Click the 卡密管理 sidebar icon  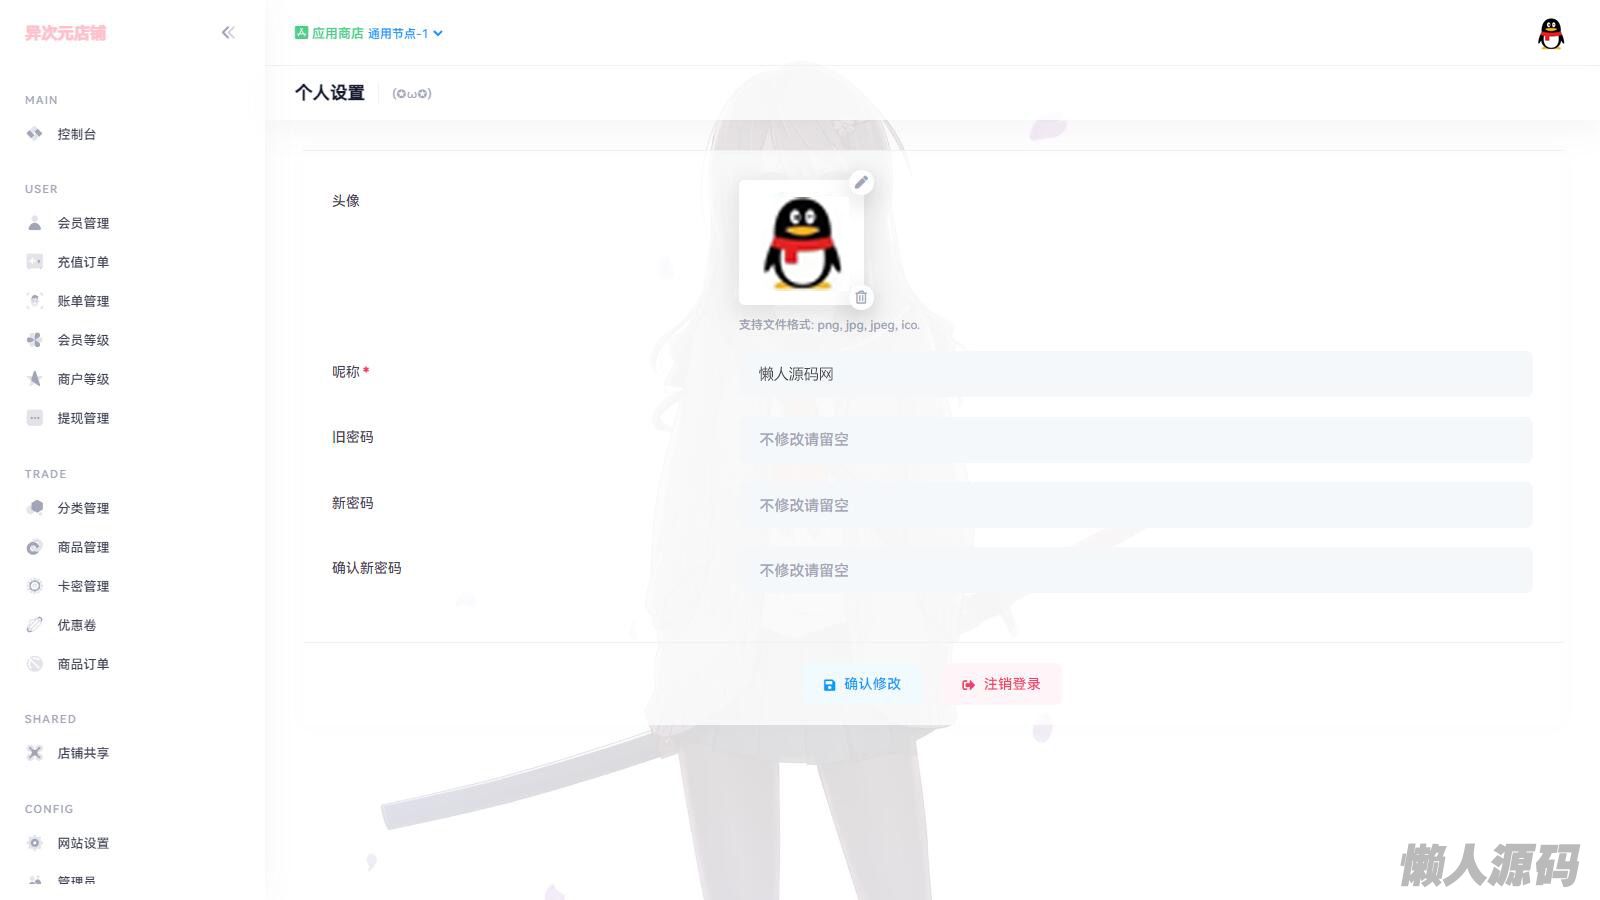[x=35, y=586]
